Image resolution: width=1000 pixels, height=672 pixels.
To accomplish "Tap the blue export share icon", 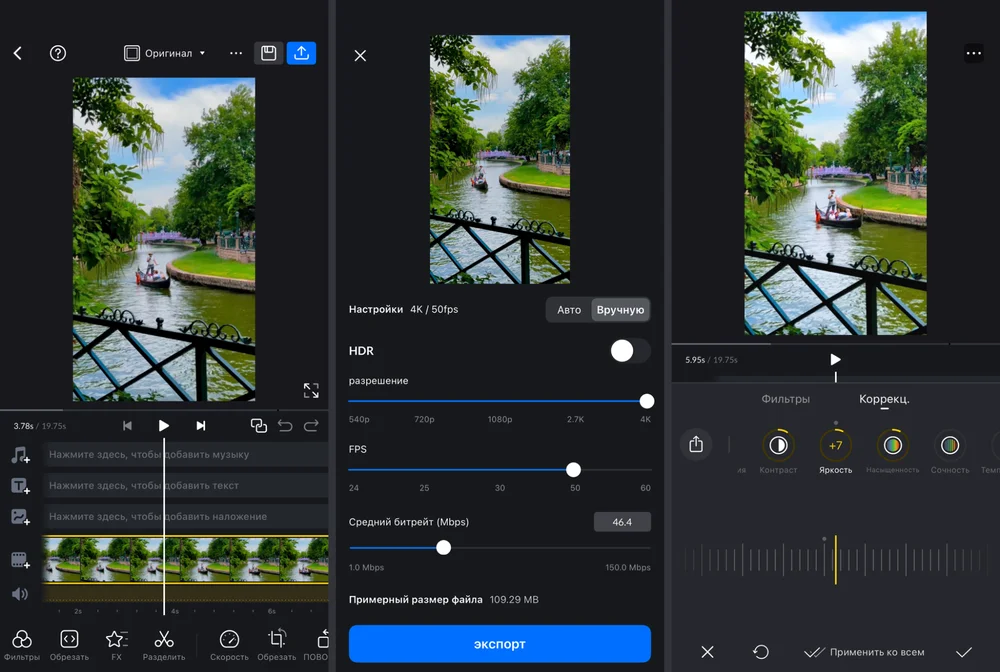I will pyautogui.click(x=301, y=53).
